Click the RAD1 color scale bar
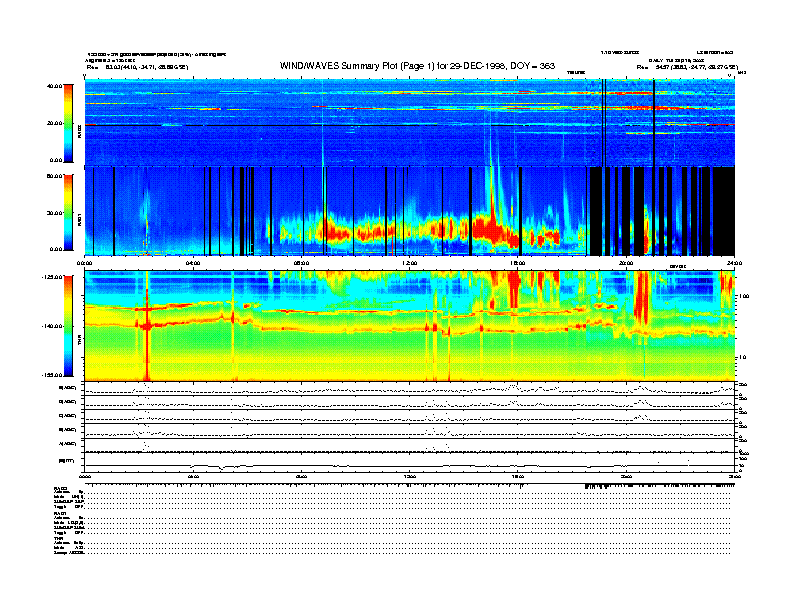This screenshot has height=612, width=792. click(68, 212)
